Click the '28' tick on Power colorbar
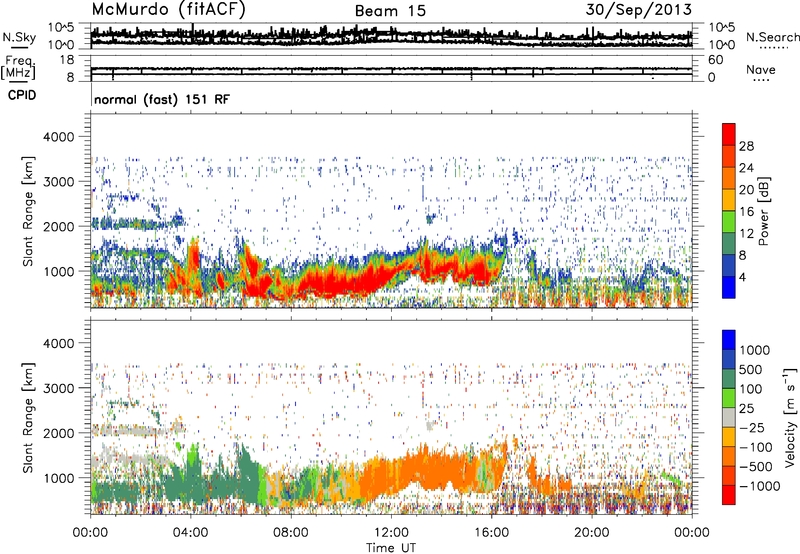The height and width of the screenshot is (554, 800). [746, 146]
